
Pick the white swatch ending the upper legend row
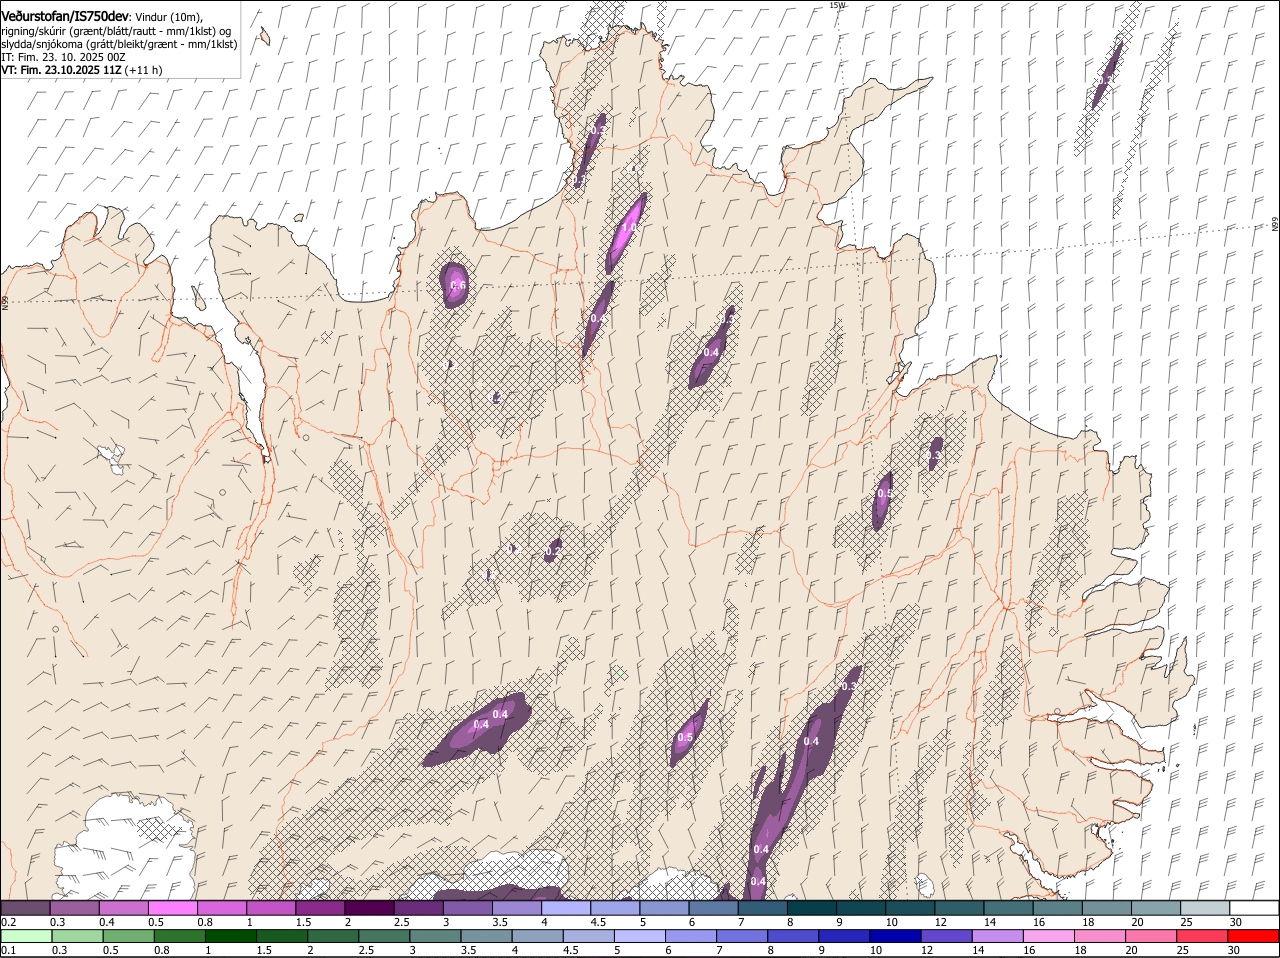[x=1254, y=907]
